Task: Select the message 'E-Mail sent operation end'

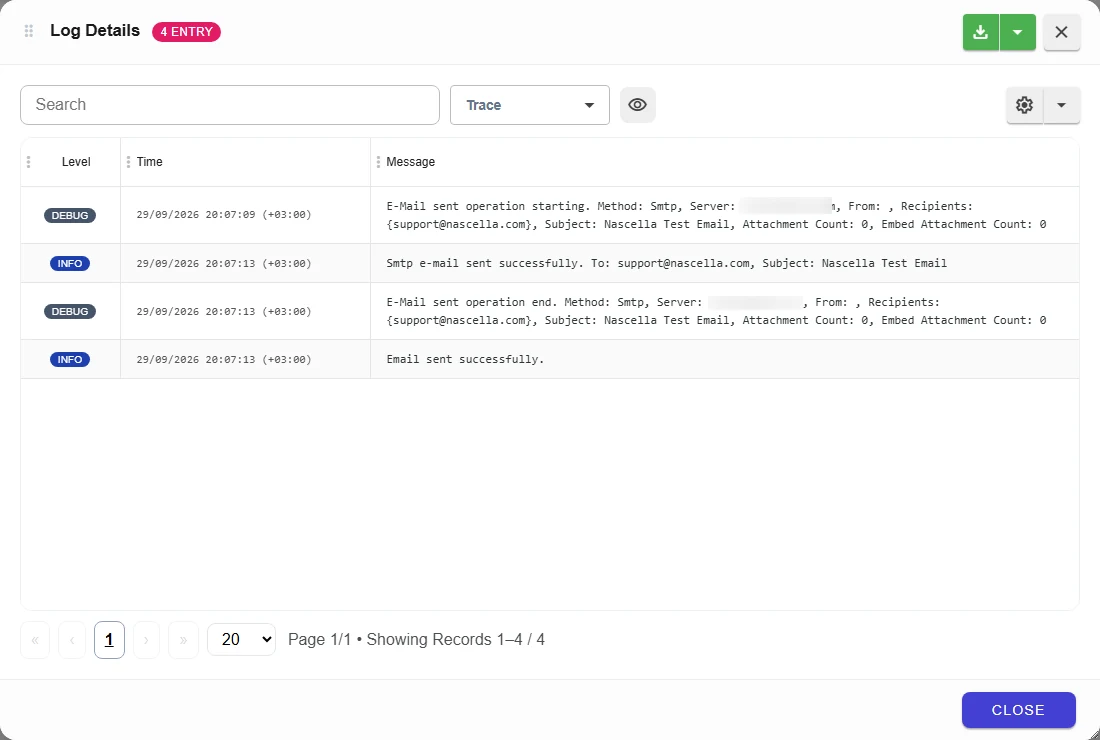Action: 716,311
